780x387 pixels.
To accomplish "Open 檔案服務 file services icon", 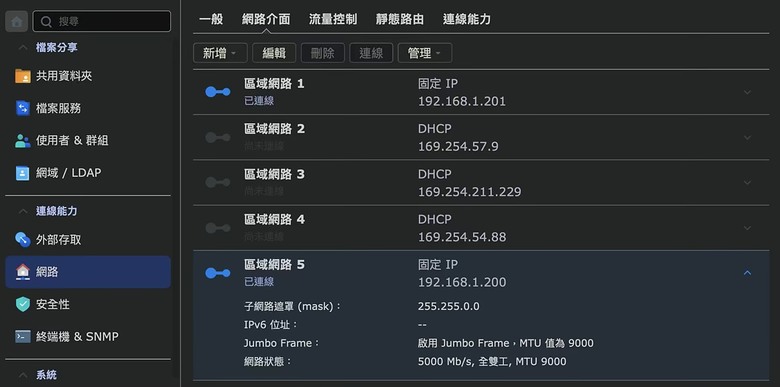I will point(22,108).
